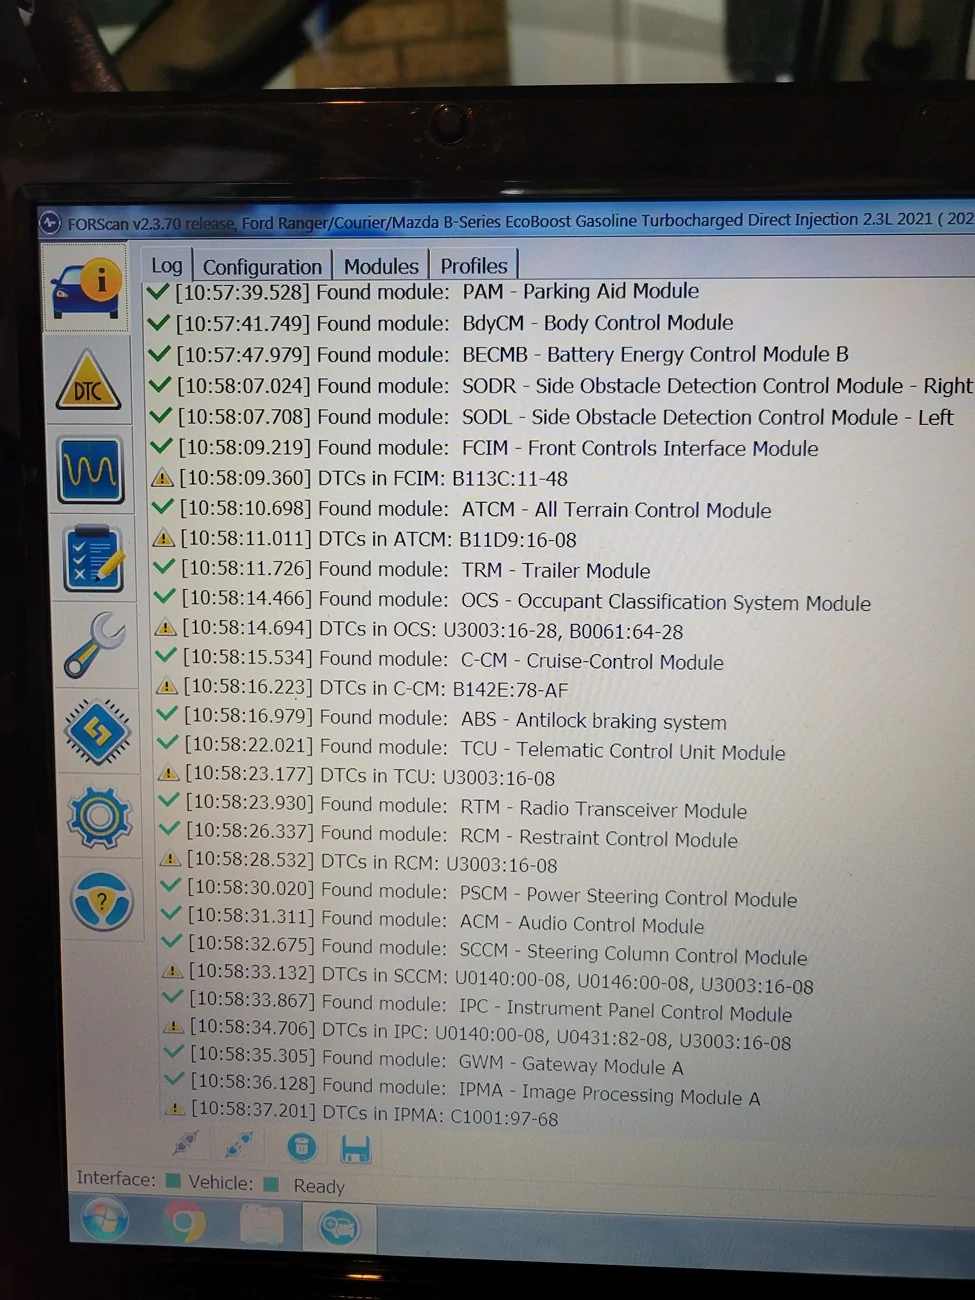Click the Ready status text
The width and height of the screenshot is (975, 1300).
click(x=318, y=1186)
